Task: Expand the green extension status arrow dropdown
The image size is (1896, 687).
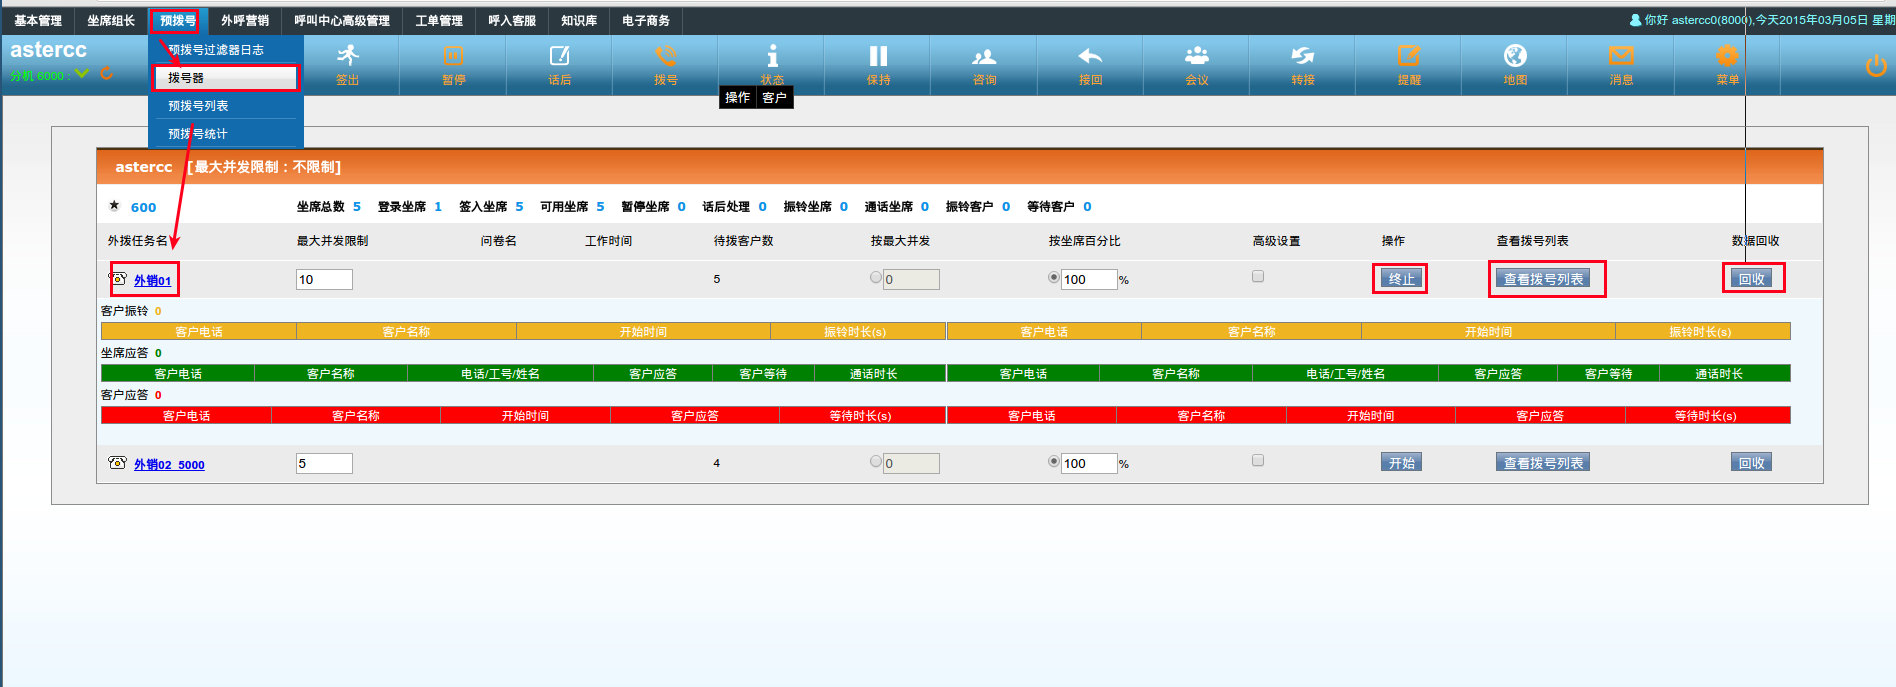Action: (x=82, y=74)
